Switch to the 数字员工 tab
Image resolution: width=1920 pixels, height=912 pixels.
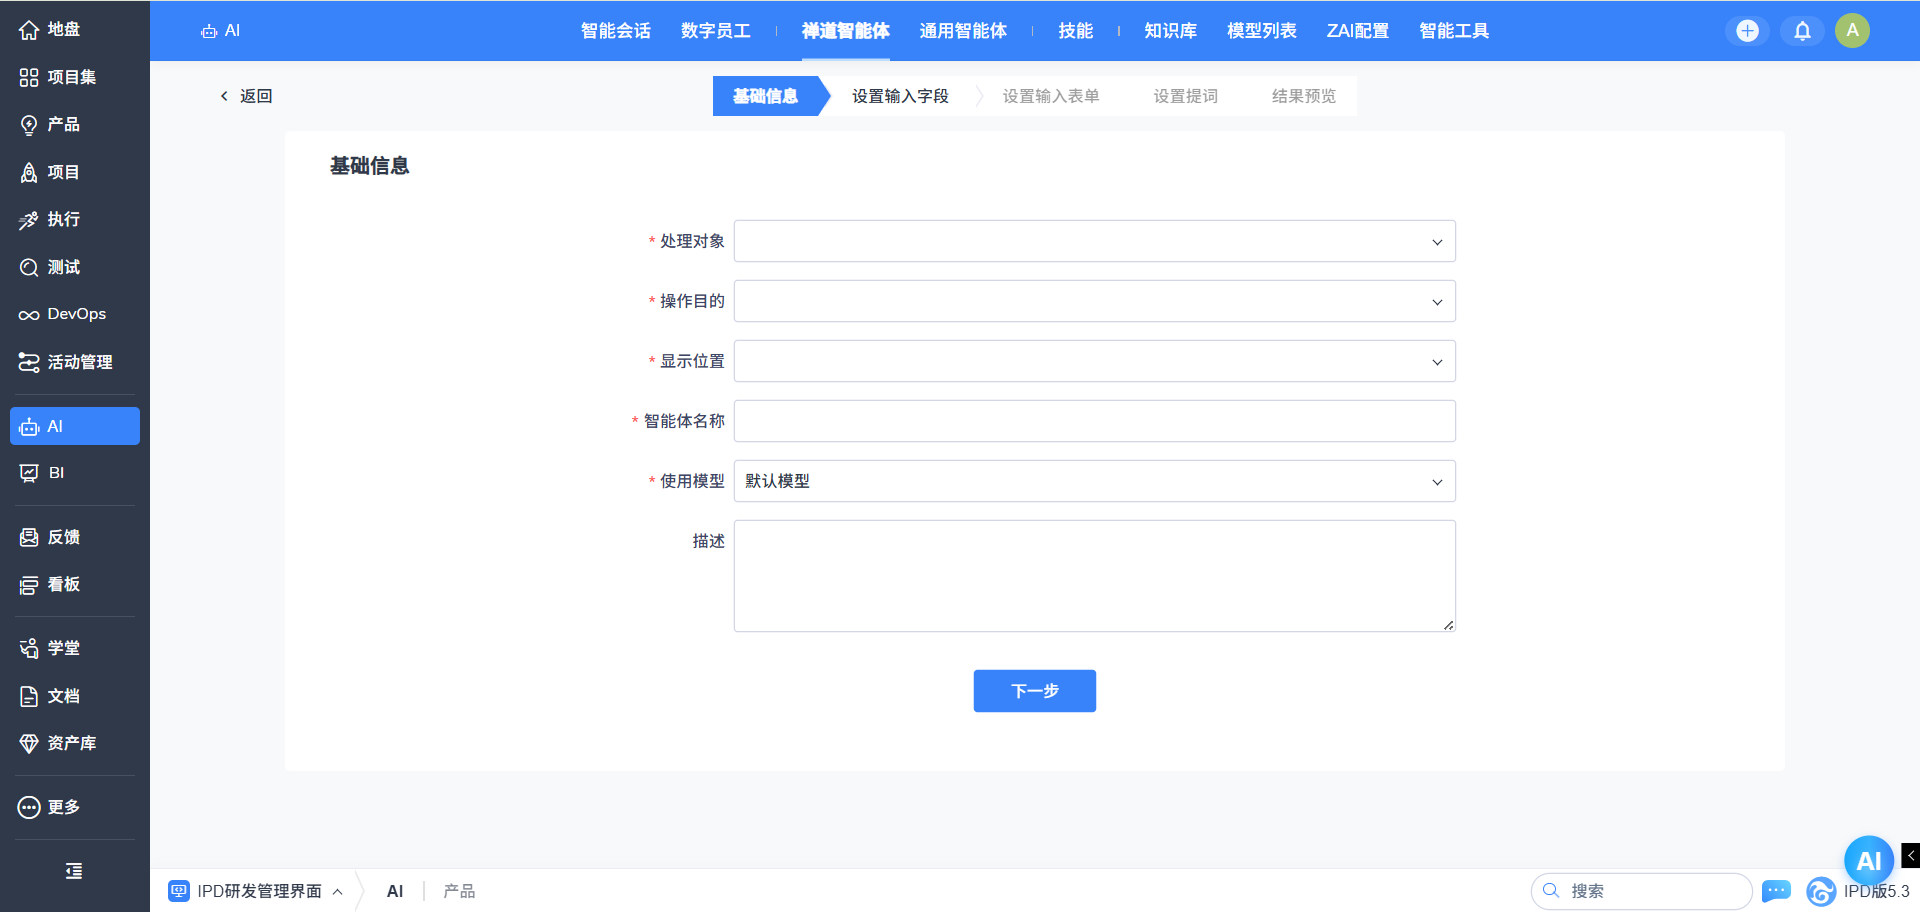715,31
